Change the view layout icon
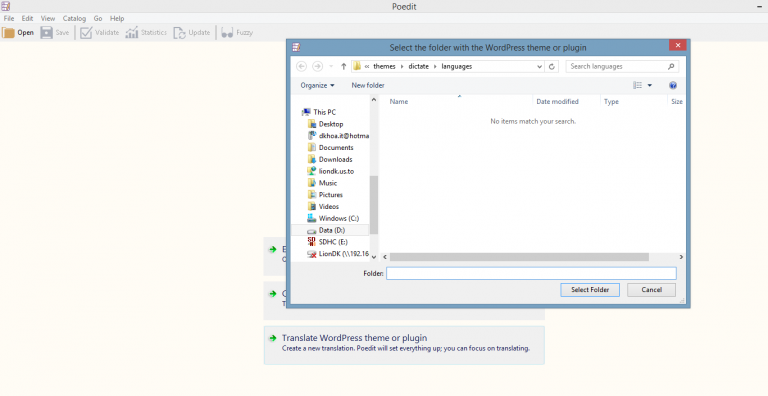 click(x=638, y=85)
